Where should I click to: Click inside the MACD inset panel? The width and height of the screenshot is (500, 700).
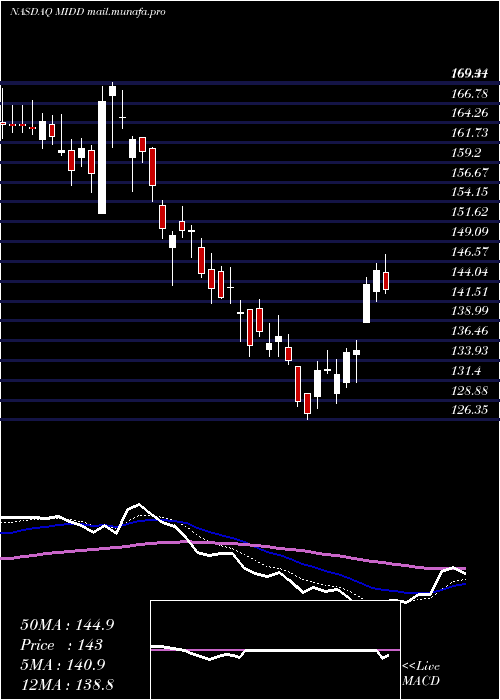click(275, 650)
